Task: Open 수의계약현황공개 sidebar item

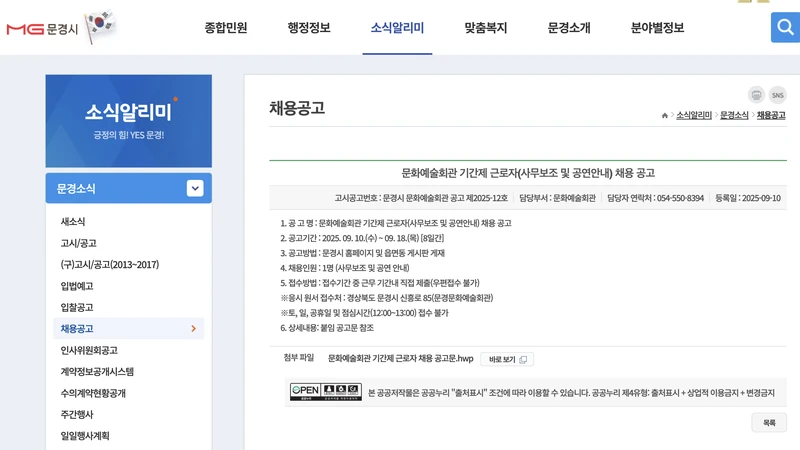Action: click(x=93, y=393)
